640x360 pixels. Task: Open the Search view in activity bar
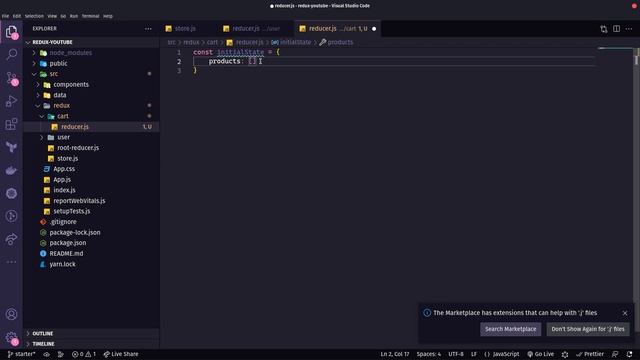coord(11,54)
